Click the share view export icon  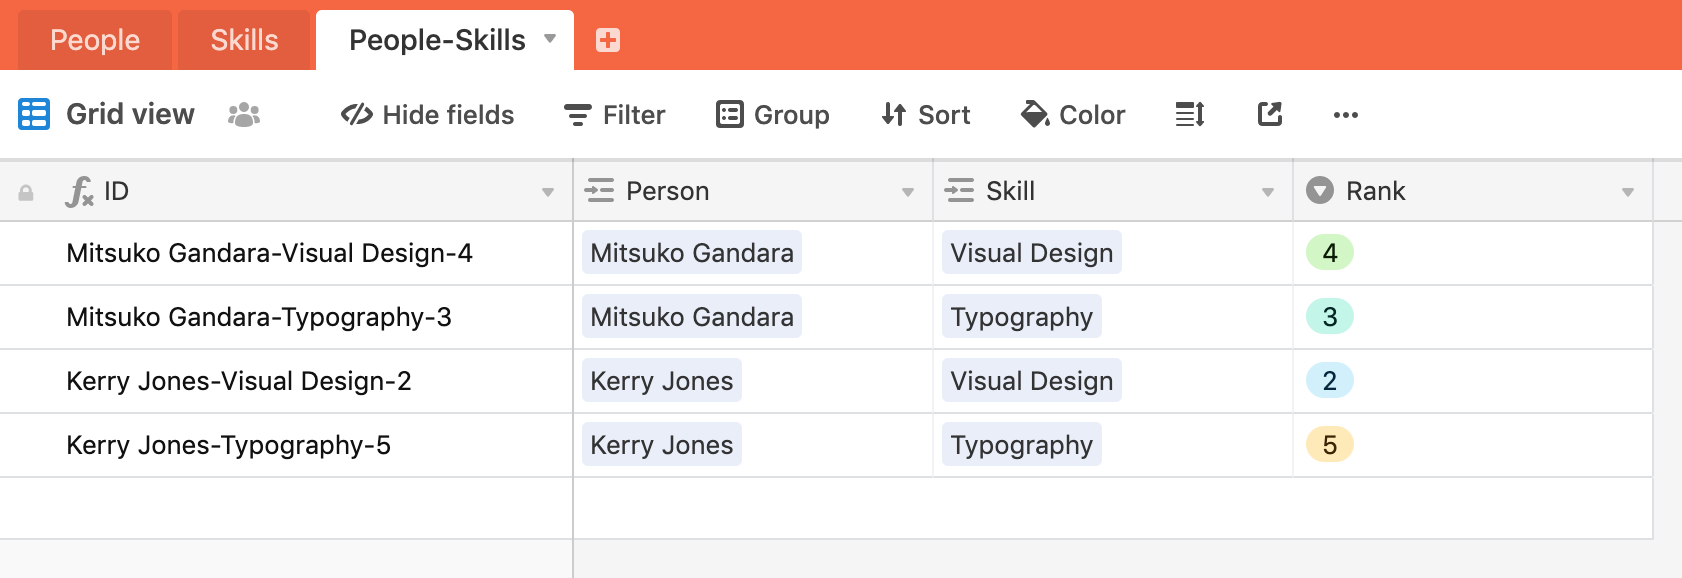1270,114
